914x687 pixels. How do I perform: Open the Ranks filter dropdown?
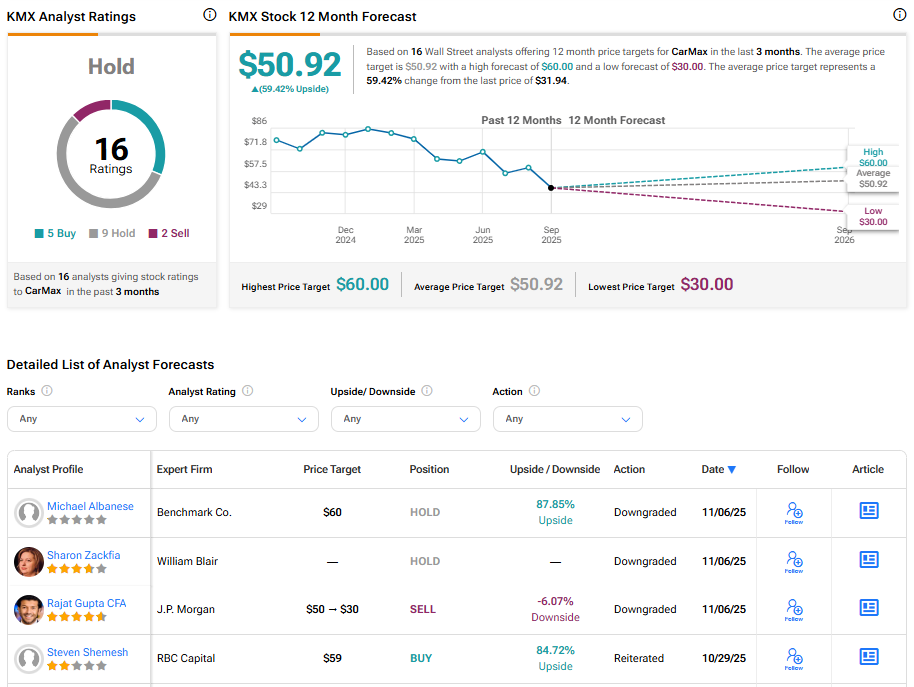click(82, 419)
